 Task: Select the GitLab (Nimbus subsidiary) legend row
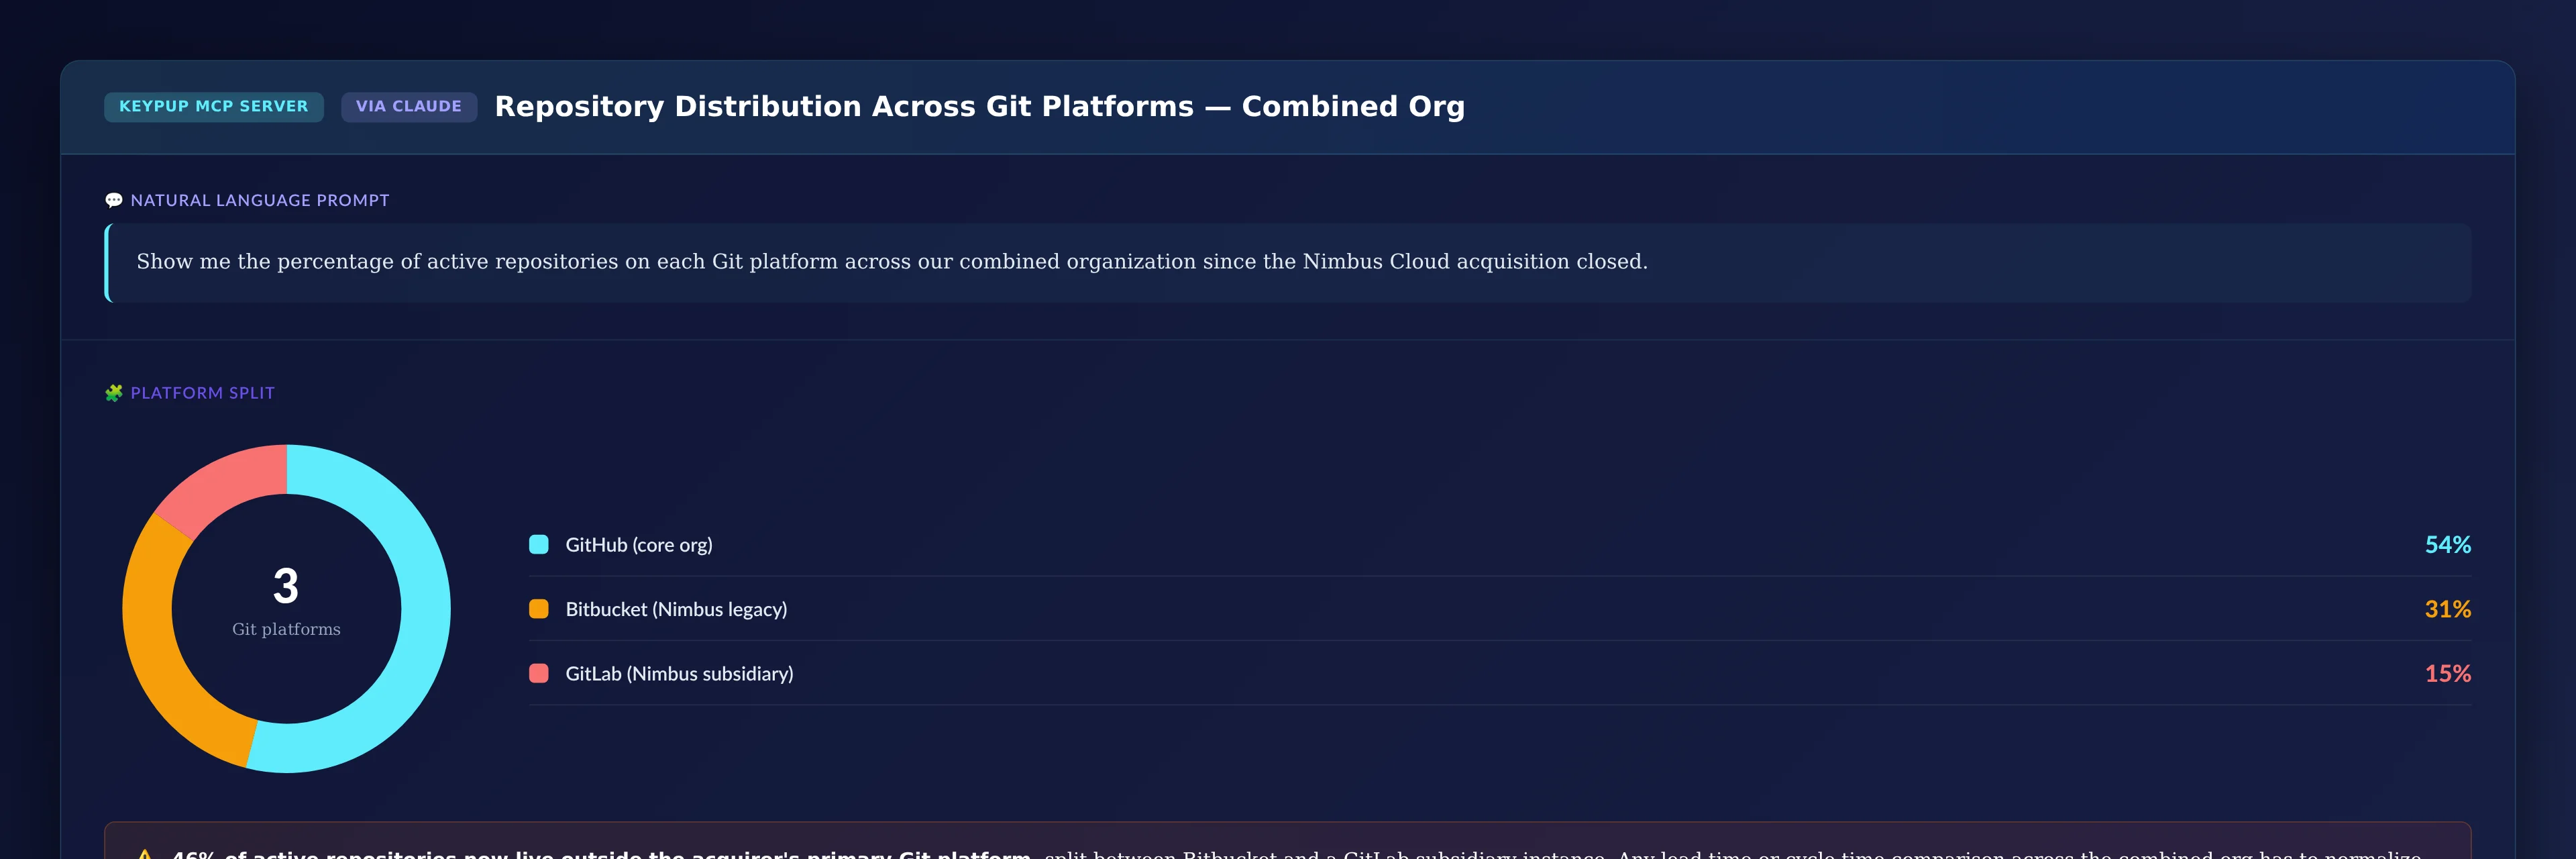pos(1500,673)
